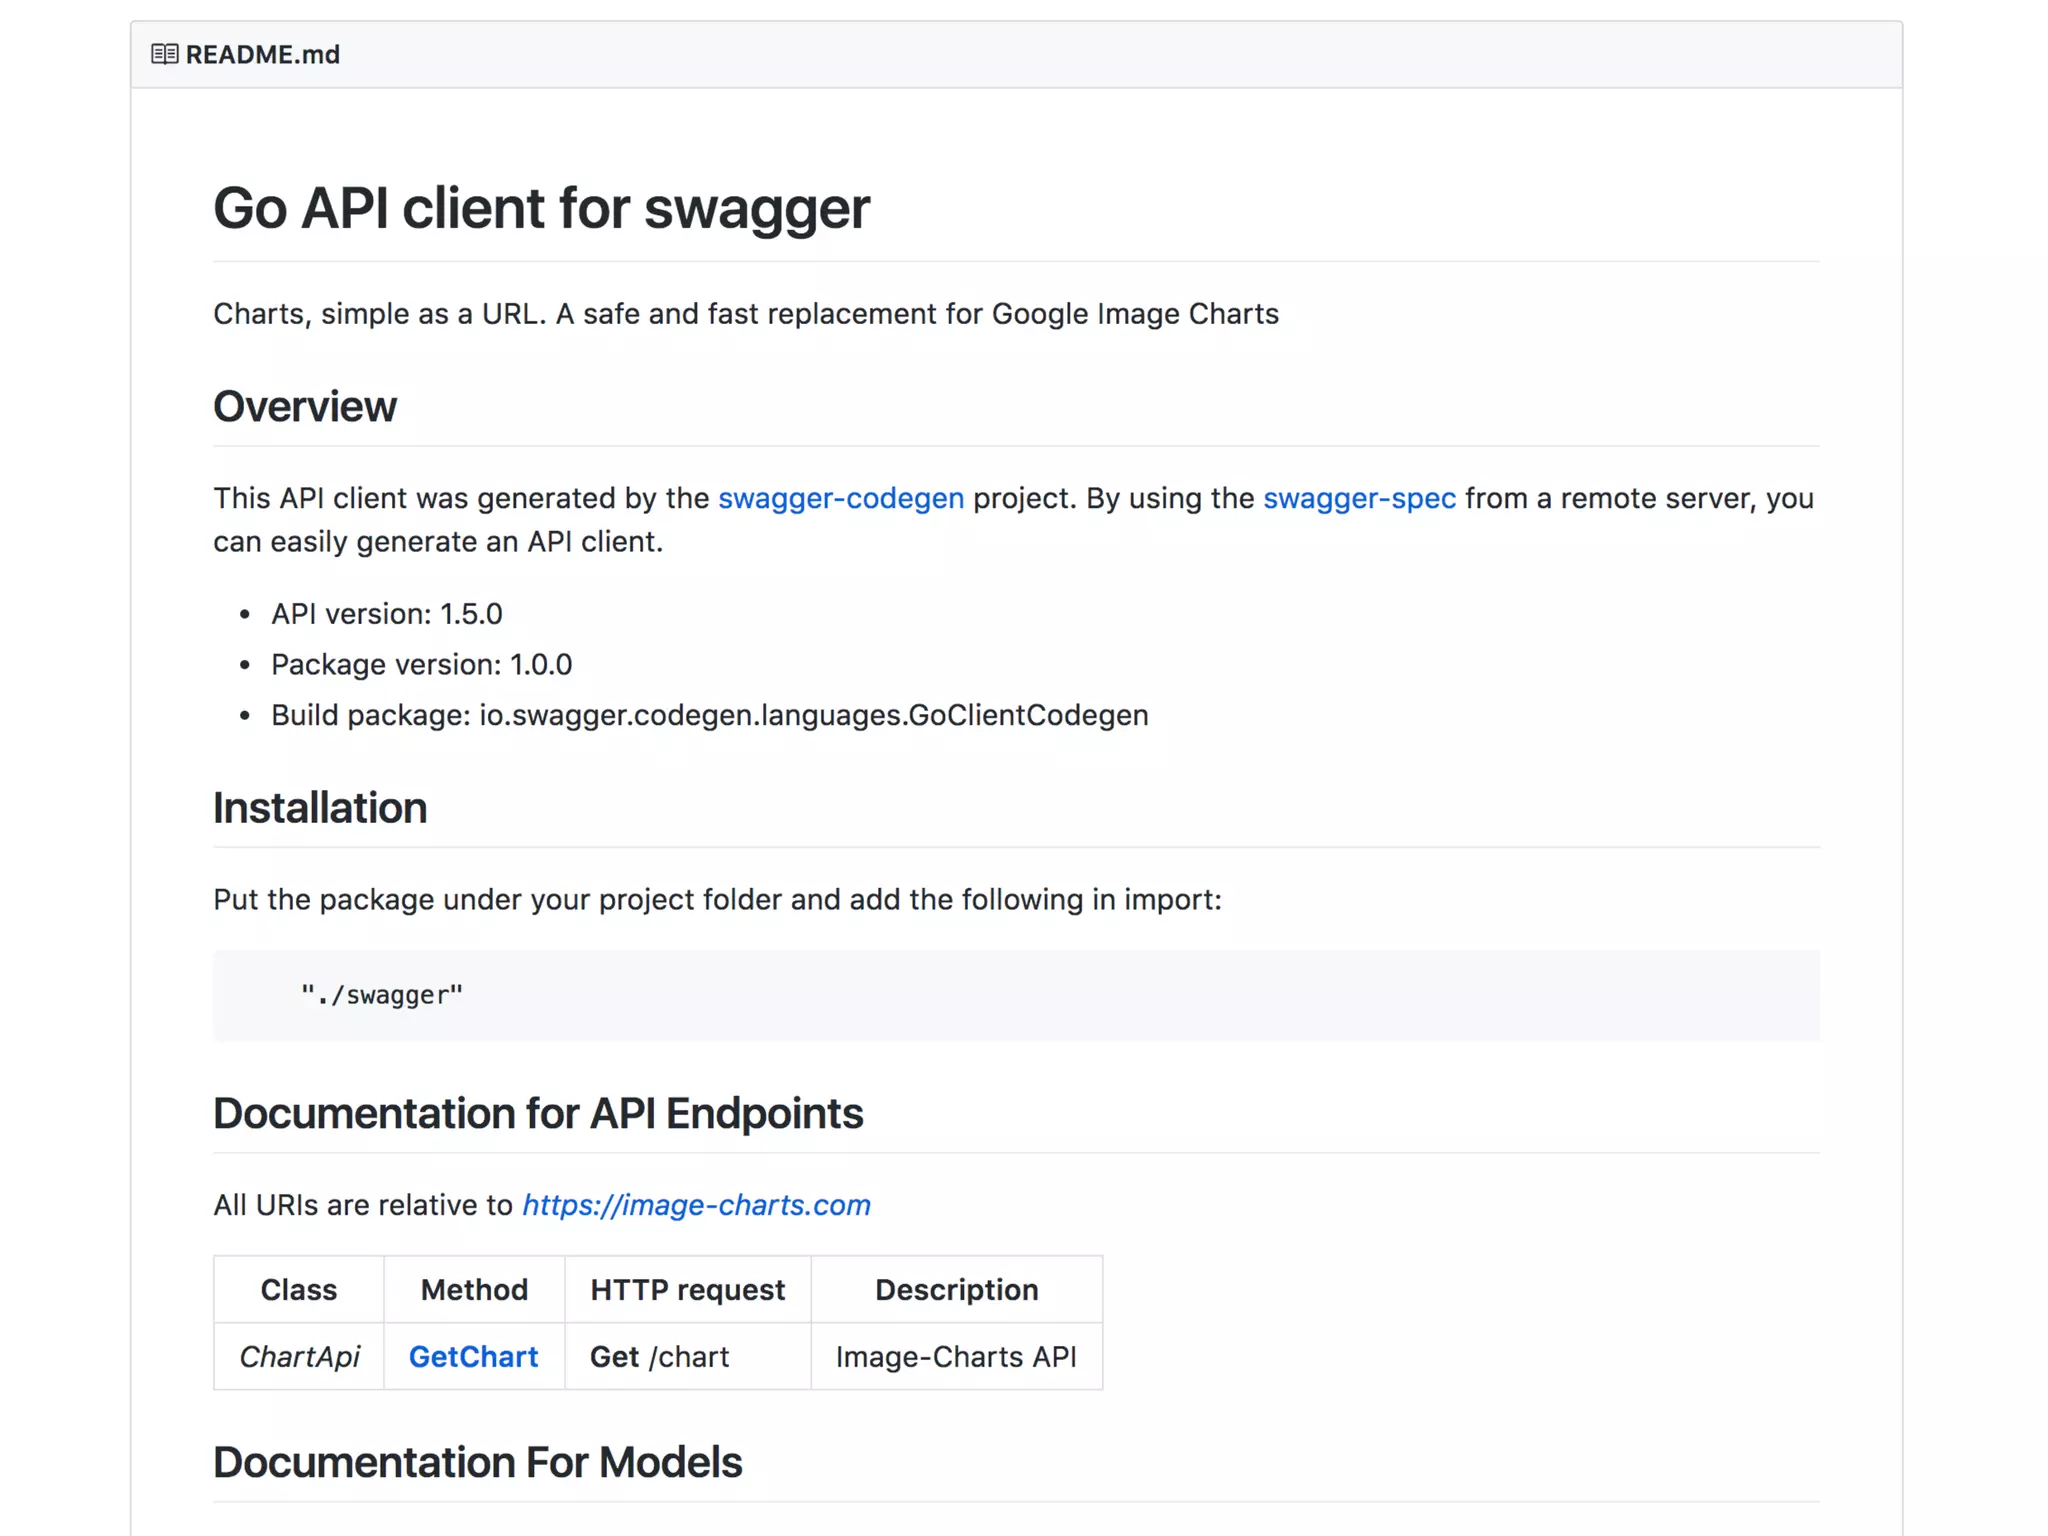Open the swagger-codegen link

[x=841, y=498]
